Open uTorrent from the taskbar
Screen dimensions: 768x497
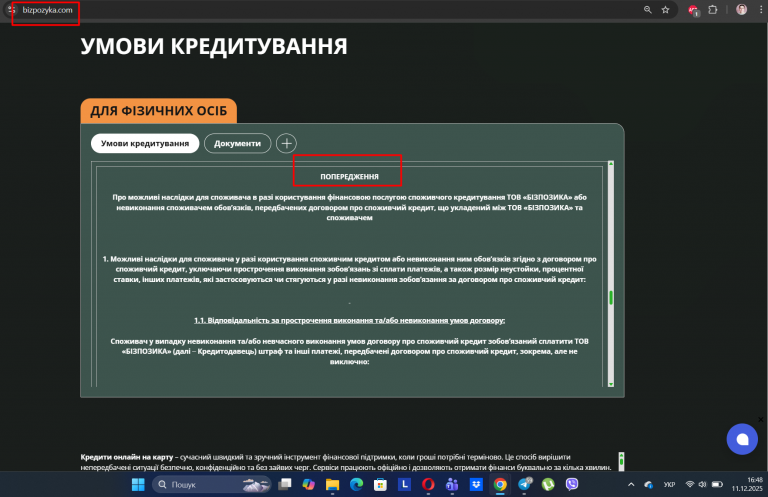[548, 485]
